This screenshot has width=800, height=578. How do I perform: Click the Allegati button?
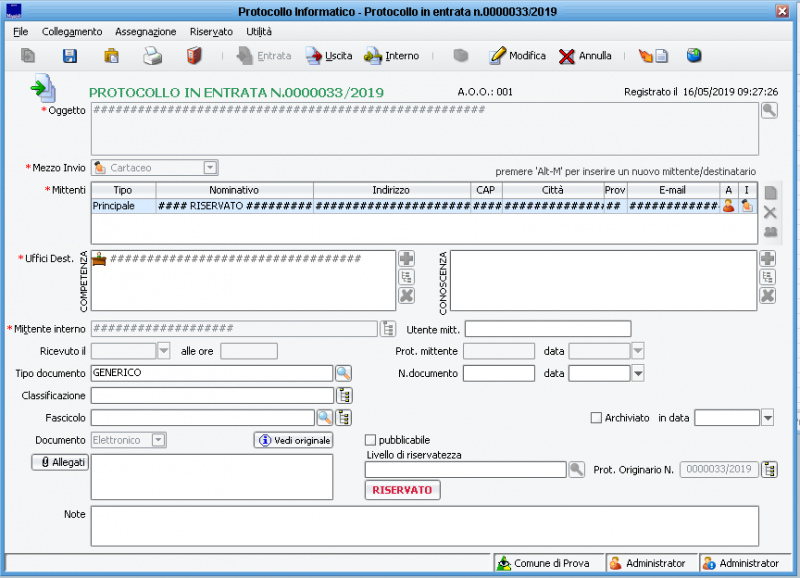coord(60,462)
